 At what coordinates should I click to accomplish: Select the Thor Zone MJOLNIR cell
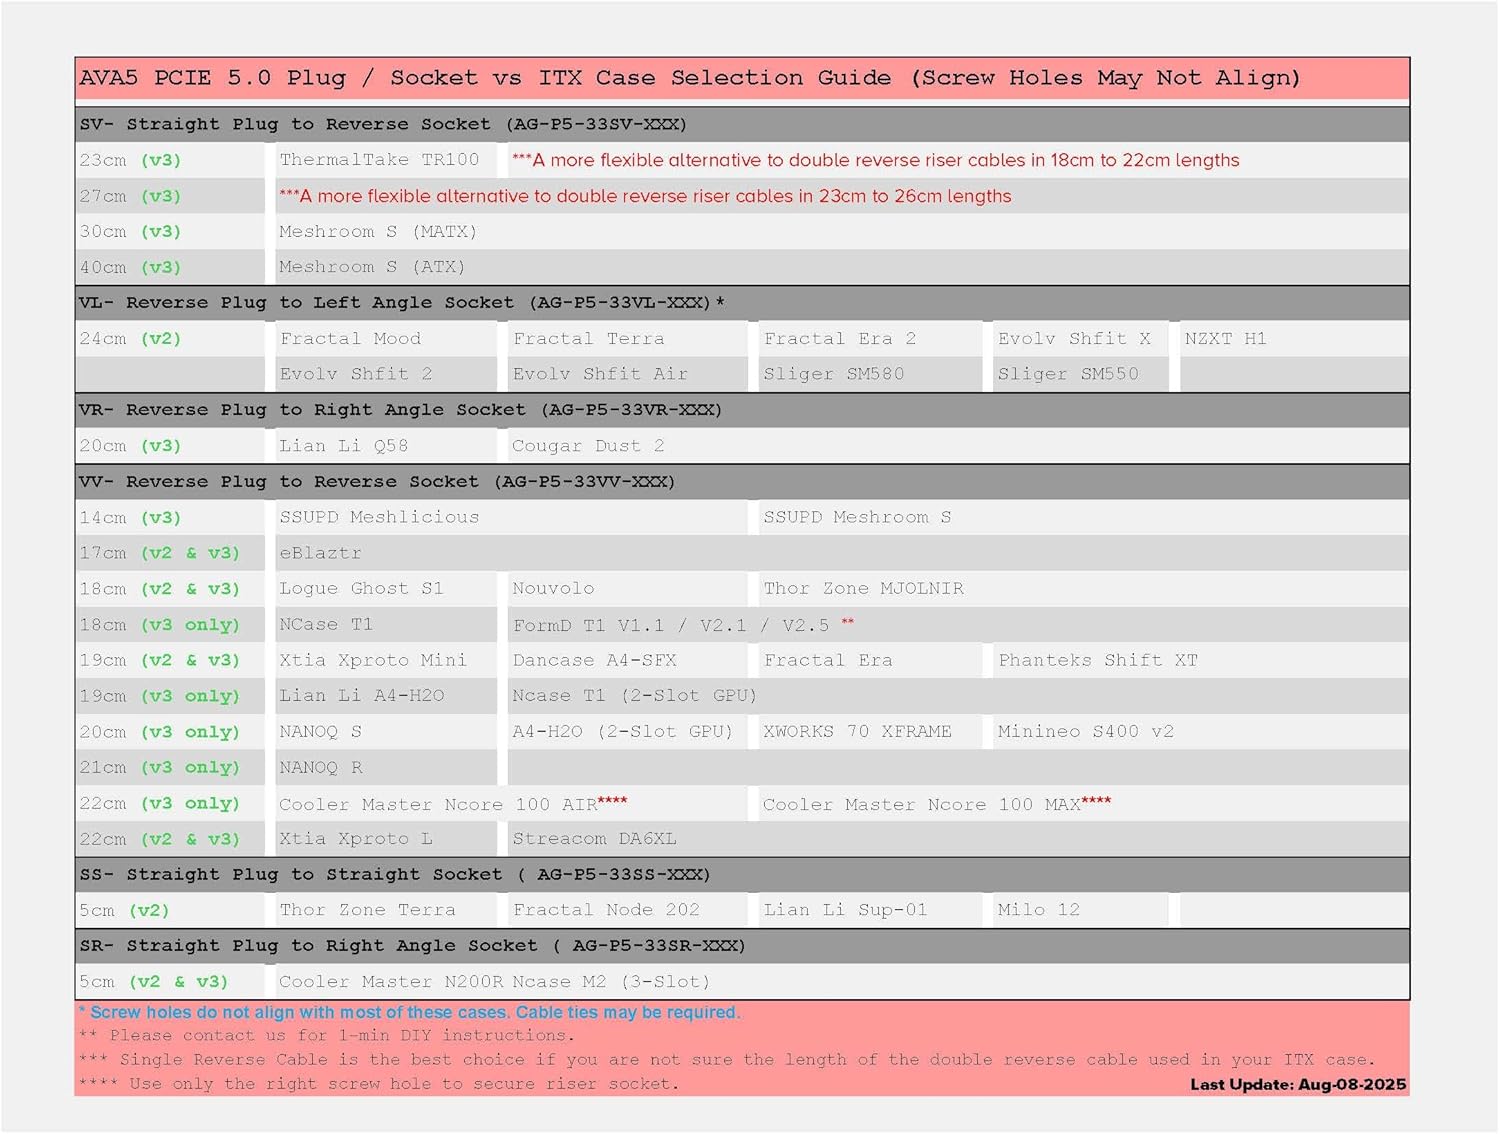coord(864,589)
